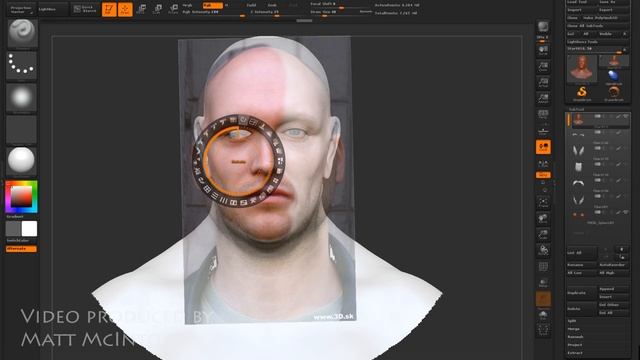Click the Xpose icon at shelf bottom
The image size is (640, 360).
[543, 330]
